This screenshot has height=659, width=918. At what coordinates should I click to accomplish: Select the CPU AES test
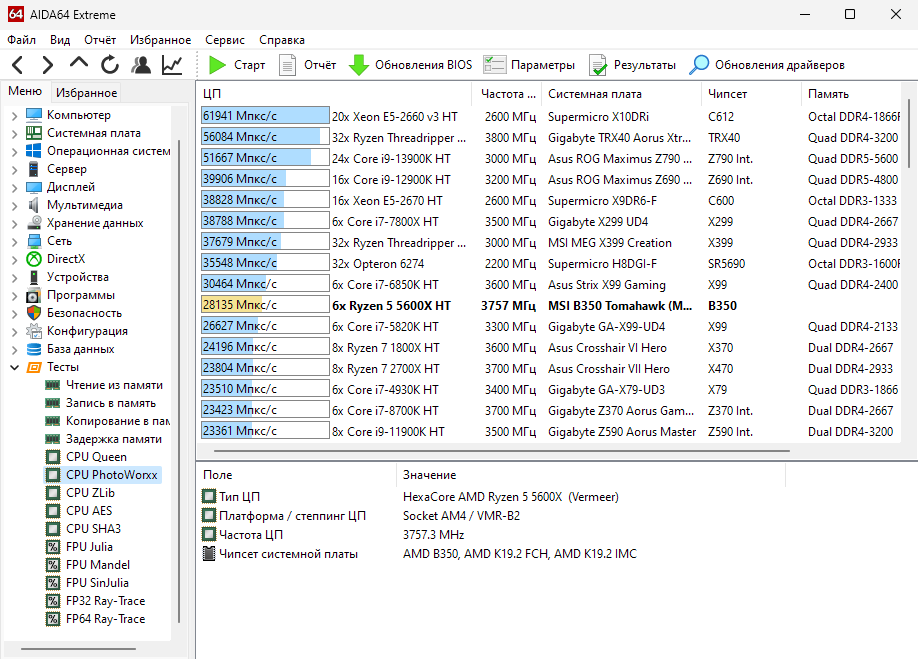point(89,511)
